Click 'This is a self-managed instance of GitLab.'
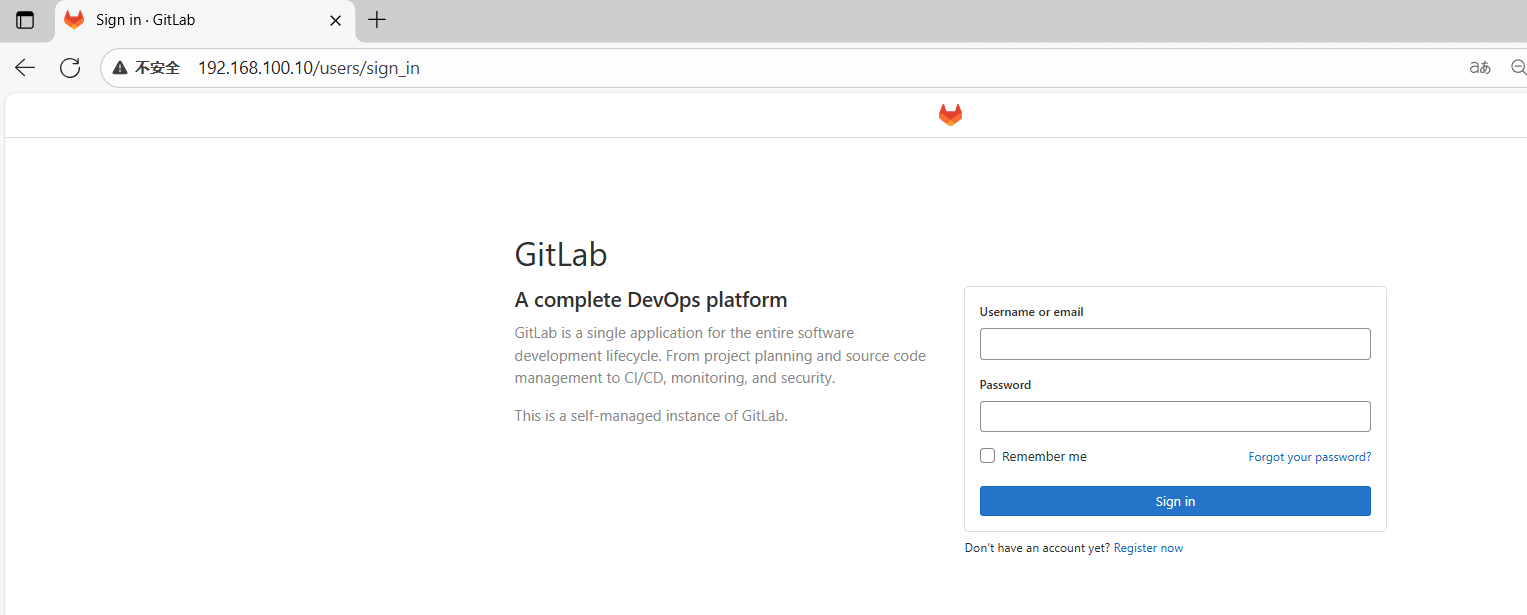 click(651, 416)
